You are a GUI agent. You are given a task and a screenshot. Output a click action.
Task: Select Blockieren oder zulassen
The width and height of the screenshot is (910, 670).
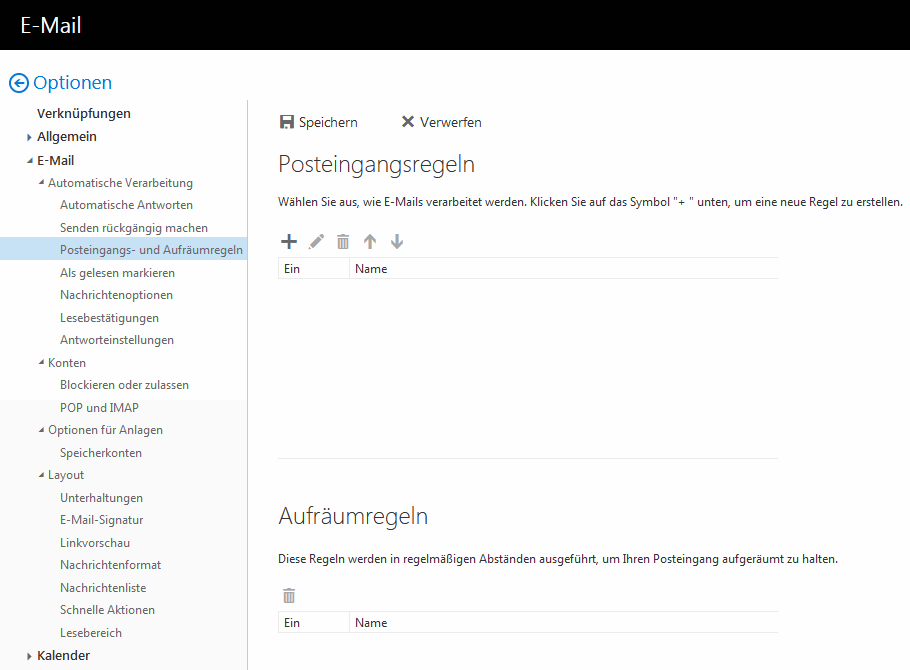tap(124, 385)
